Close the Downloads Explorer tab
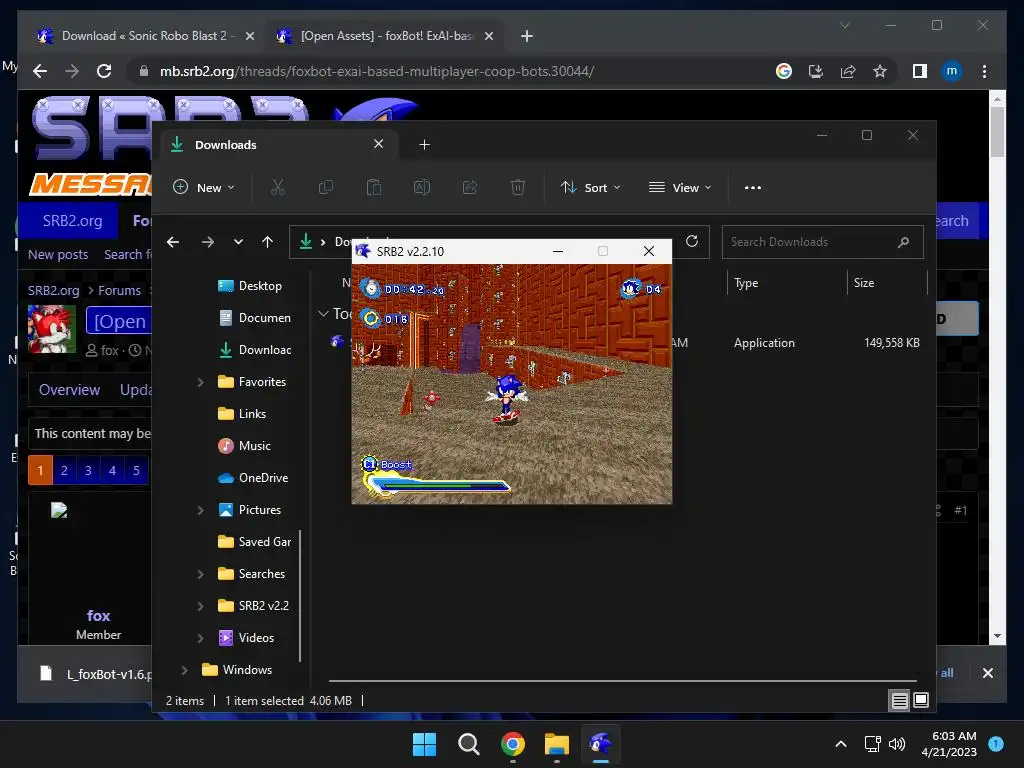Viewport: 1024px width, 768px height. pyautogui.click(x=379, y=144)
